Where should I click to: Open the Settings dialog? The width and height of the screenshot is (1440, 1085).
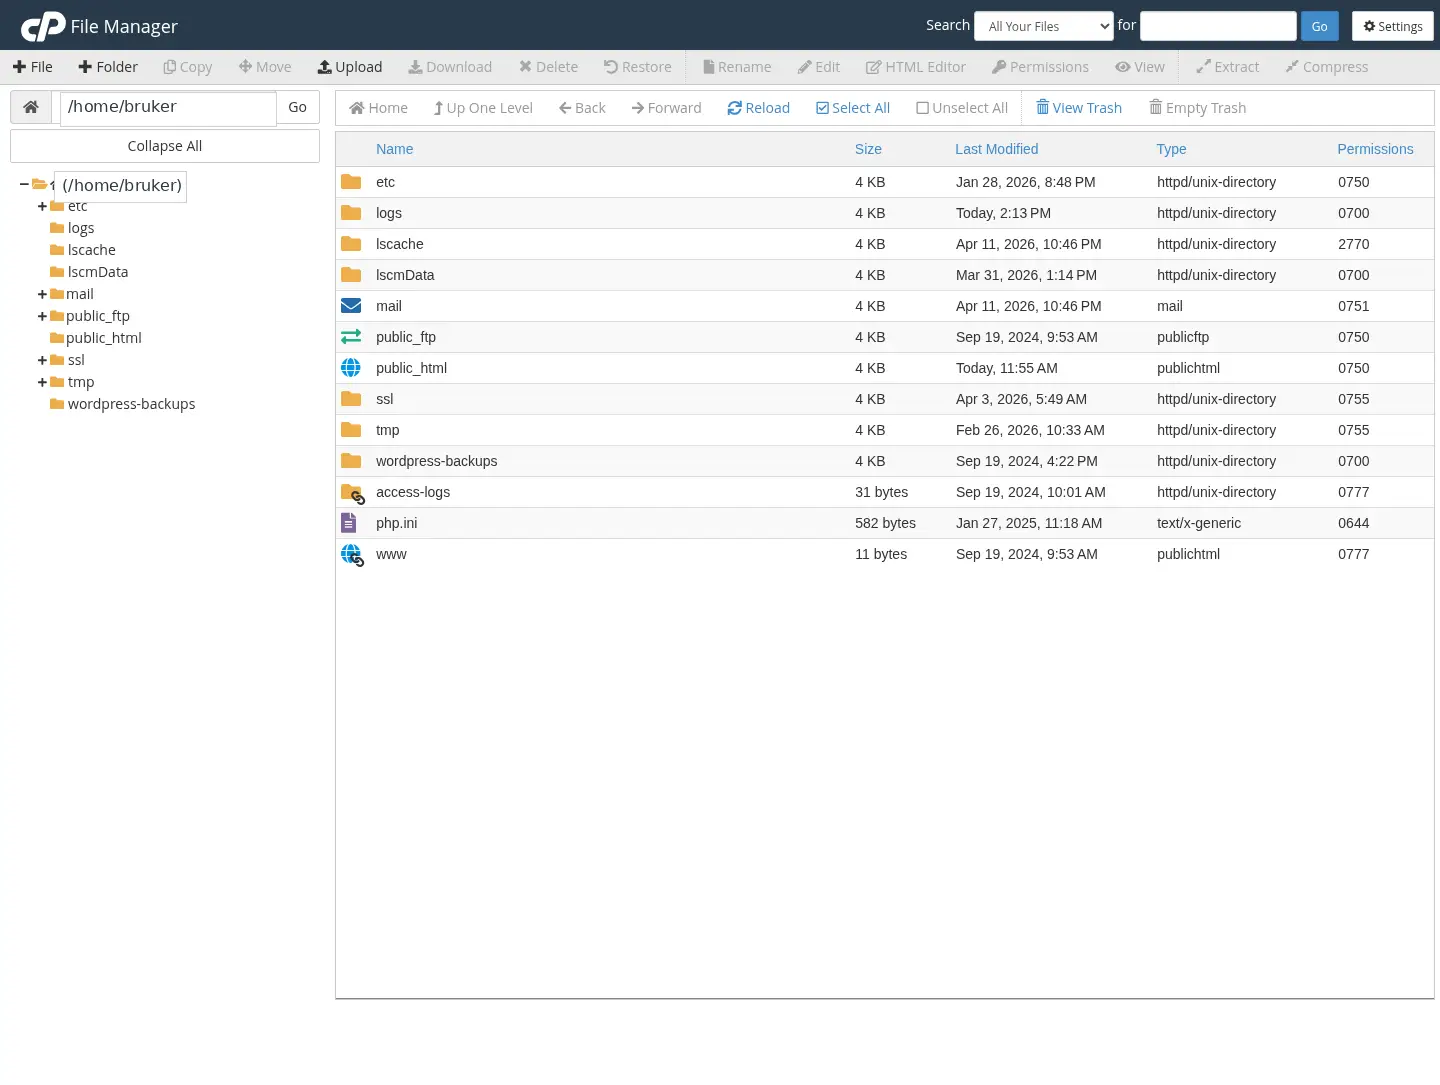[1392, 26]
